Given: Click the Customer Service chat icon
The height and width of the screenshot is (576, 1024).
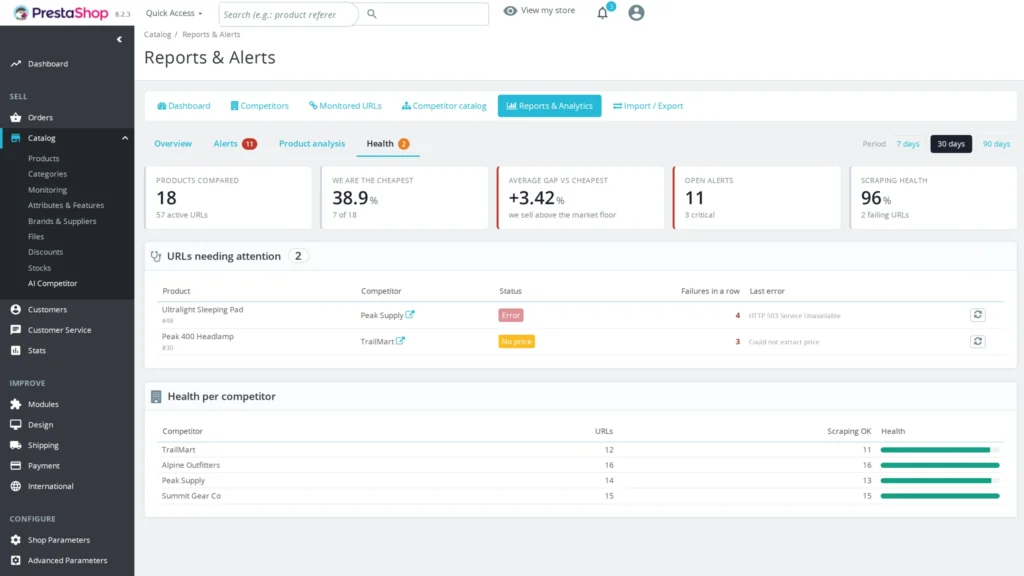Looking at the screenshot, I should pos(16,330).
